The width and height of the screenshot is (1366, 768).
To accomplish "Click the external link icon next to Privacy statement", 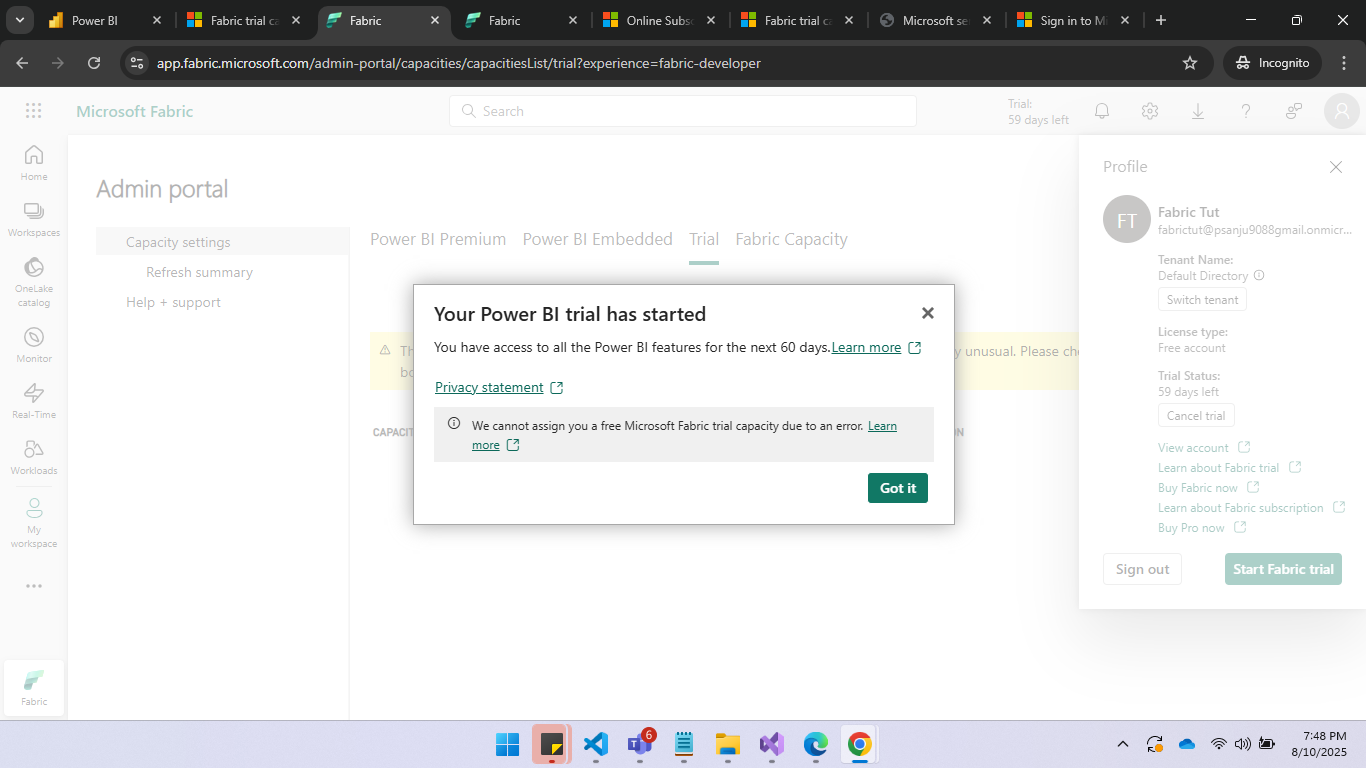I will point(557,387).
